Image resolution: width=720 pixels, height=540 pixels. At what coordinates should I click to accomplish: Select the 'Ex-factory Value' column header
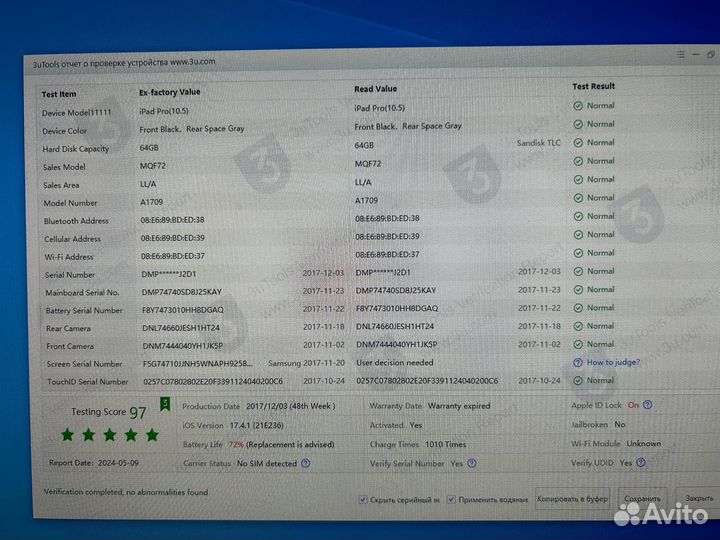pyautogui.click(x=169, y=92)
